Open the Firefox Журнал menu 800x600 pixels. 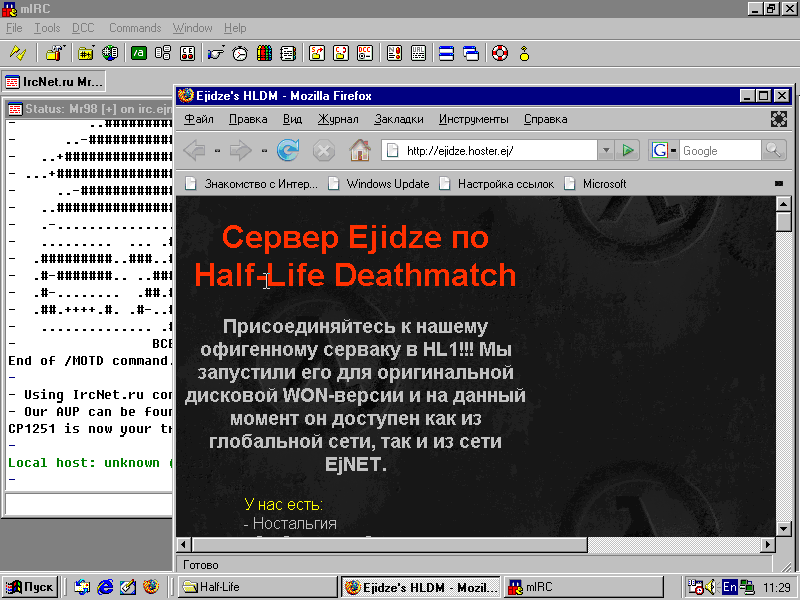tap(338, 119)
